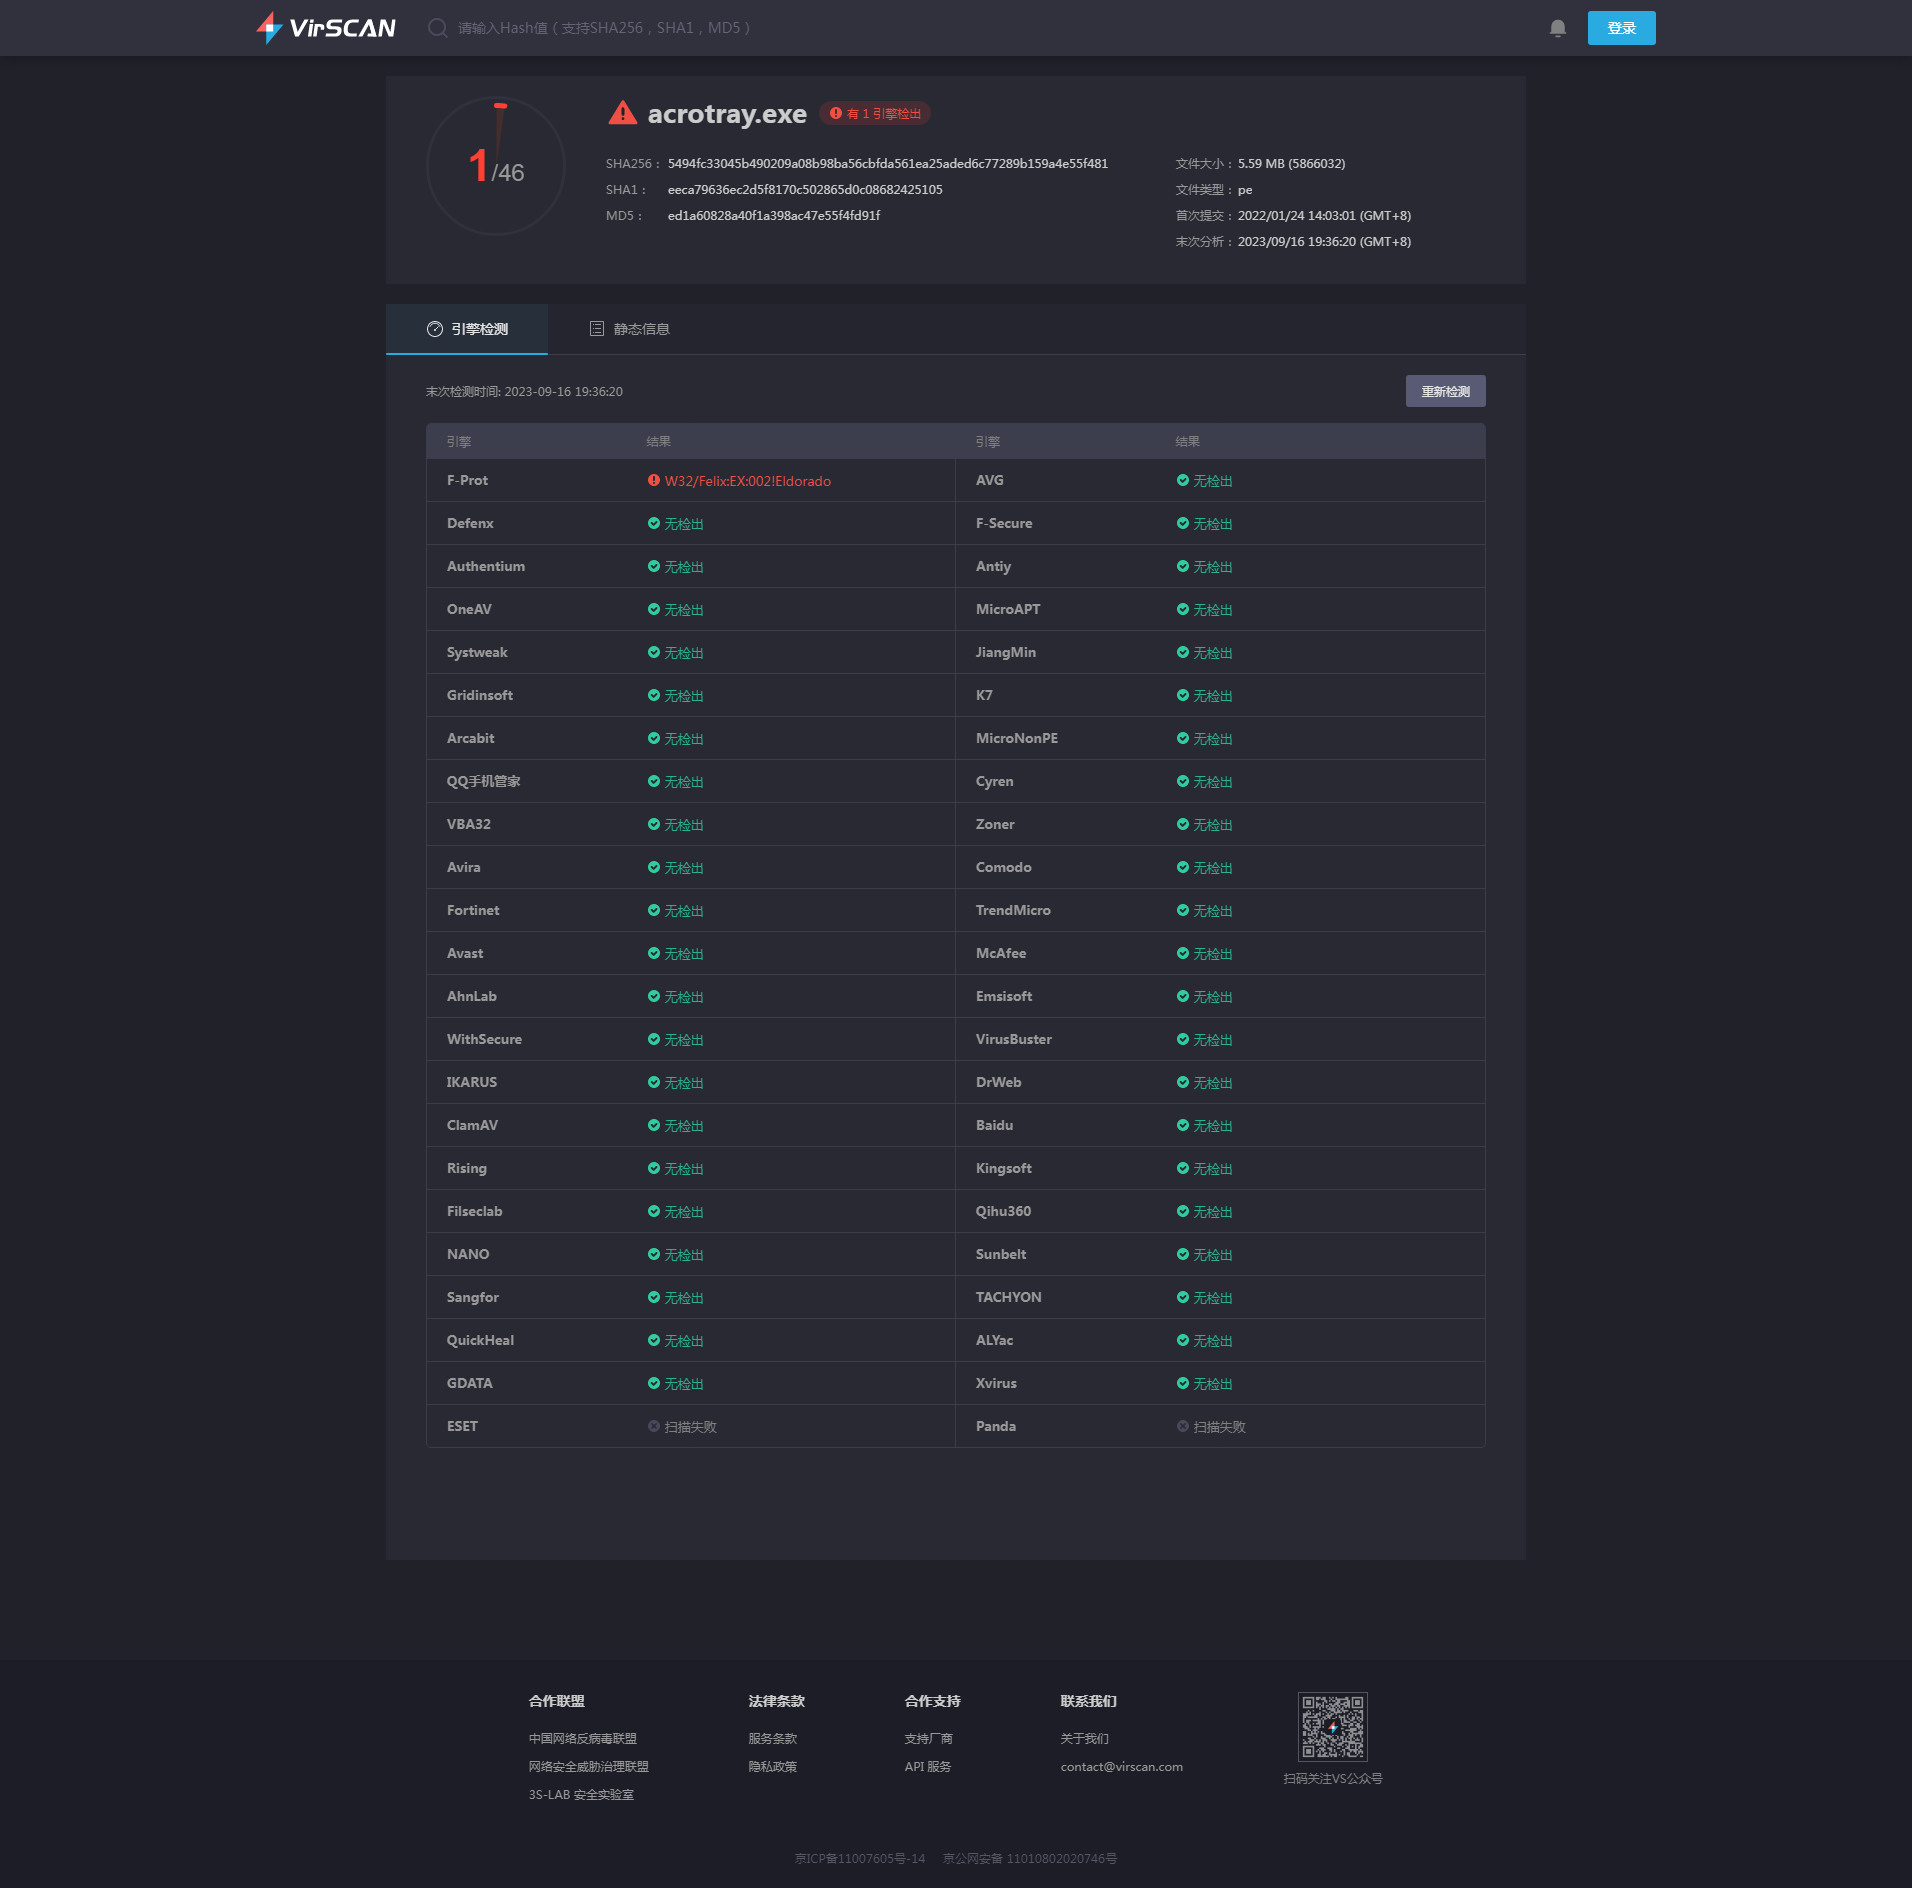1912x1888 pixels.
Task: Click the 登录 login button
Action: tap(1621, 28)
